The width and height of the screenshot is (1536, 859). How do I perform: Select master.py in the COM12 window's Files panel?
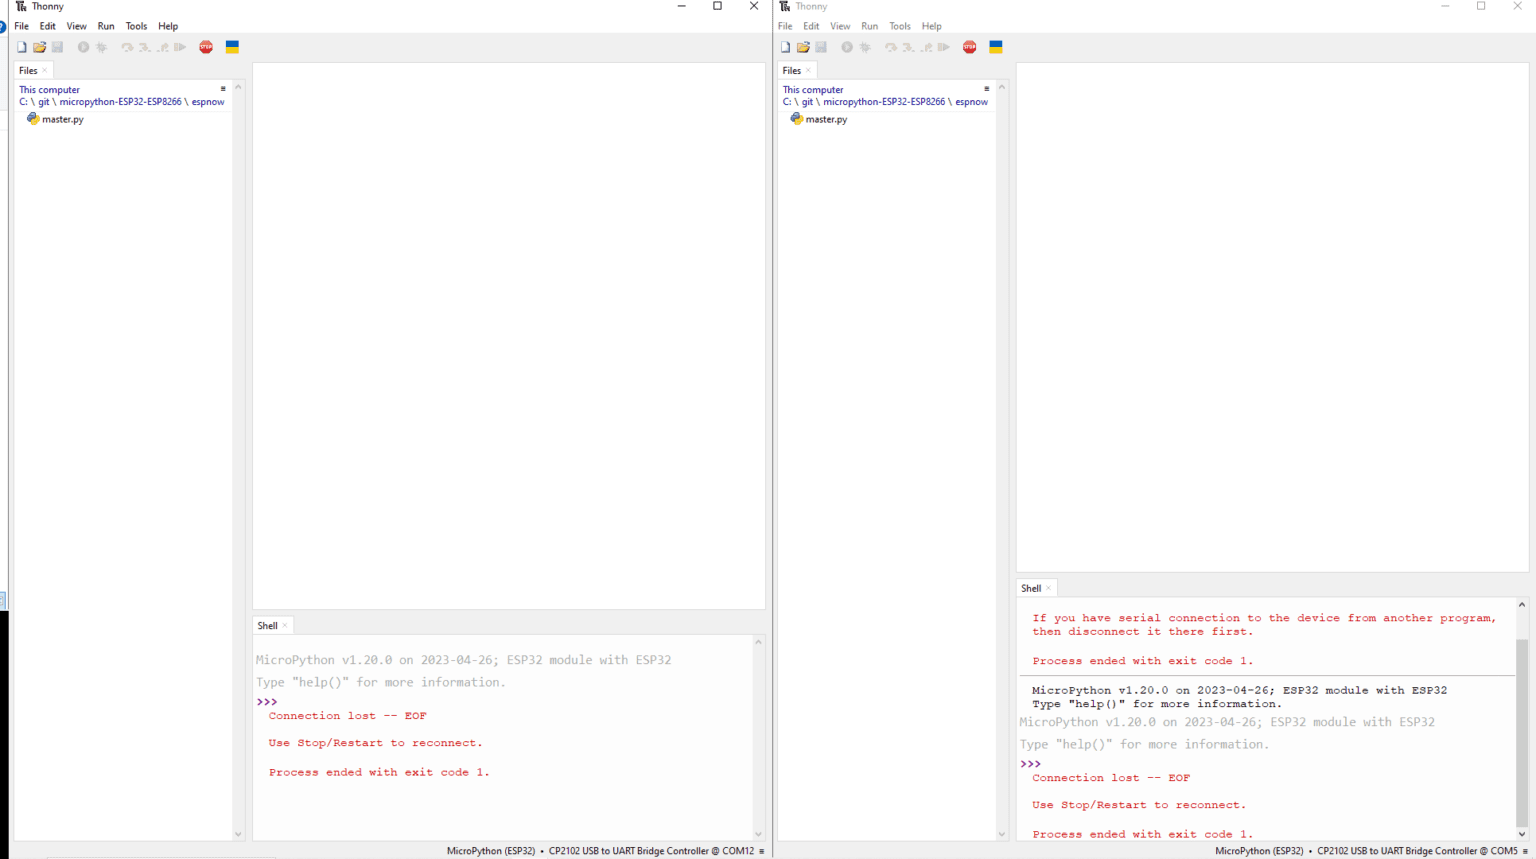coord(55,119)
